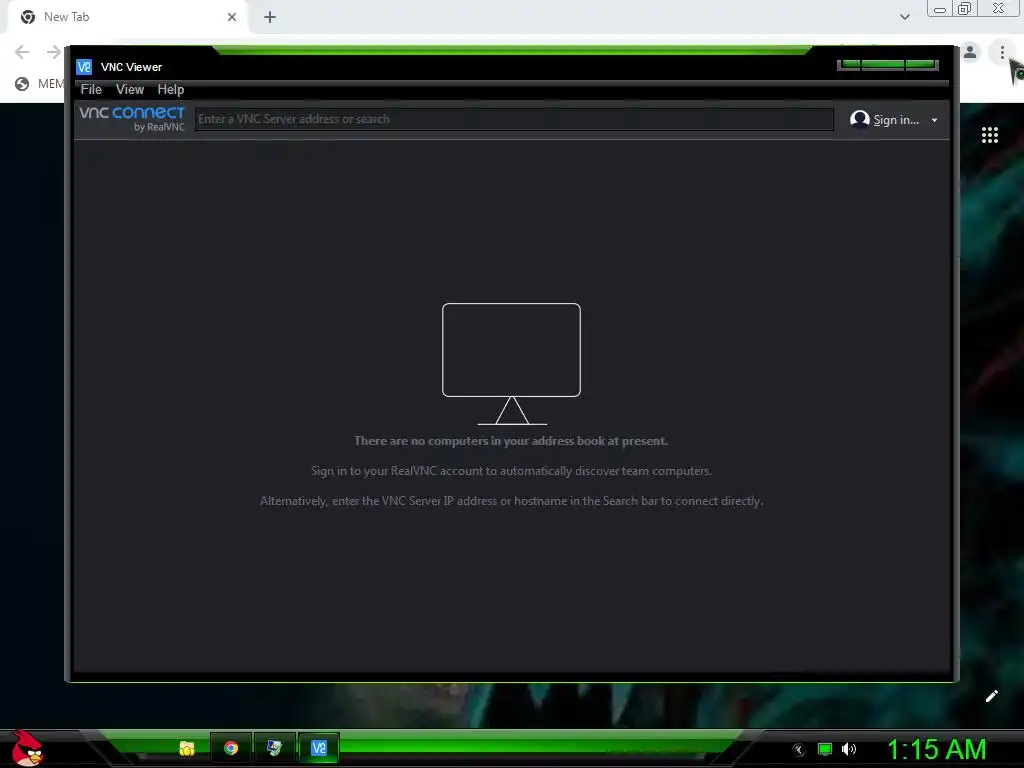
Task: Click the VNC Server address search field
Action: 513,119
